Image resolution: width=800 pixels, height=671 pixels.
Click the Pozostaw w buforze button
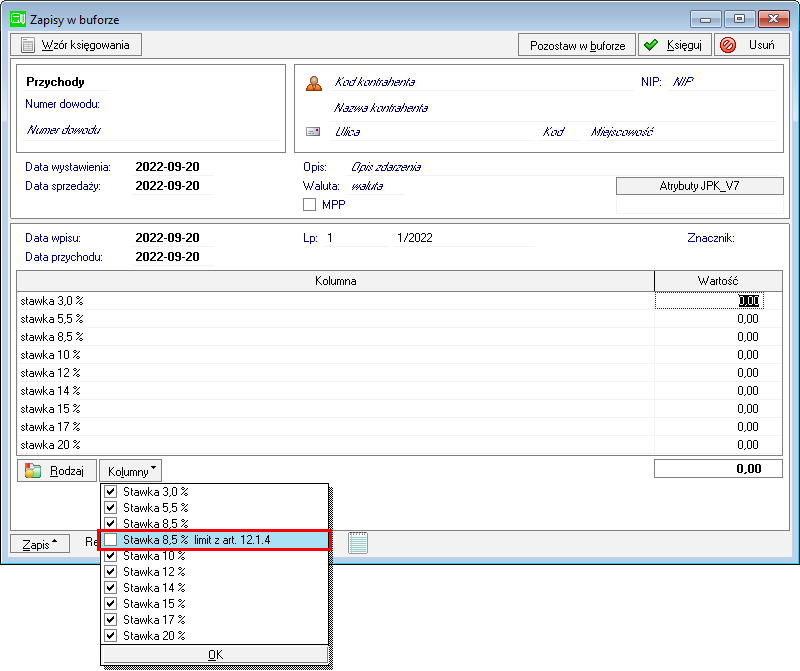click(577, 45)
